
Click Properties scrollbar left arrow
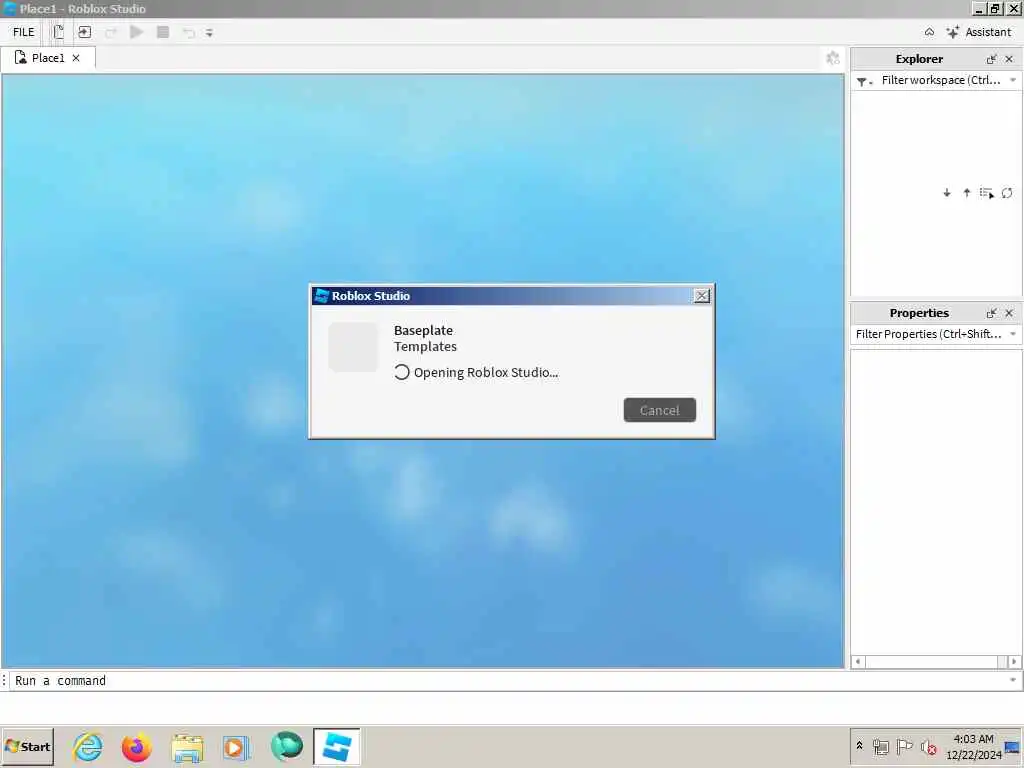858,662
